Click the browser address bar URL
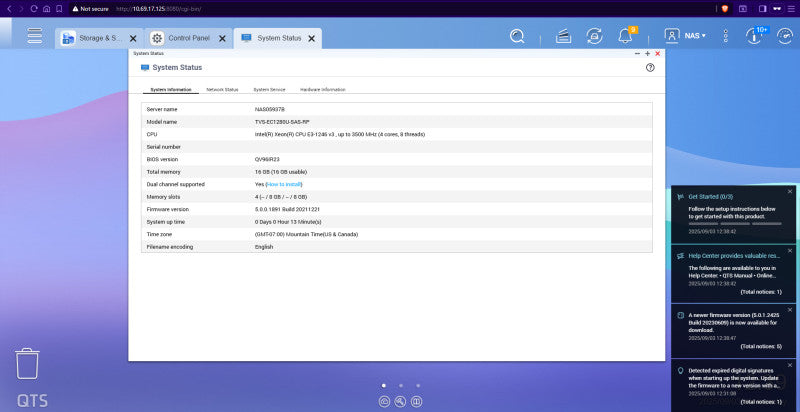 pyautogui.click(x=160, y=9)
